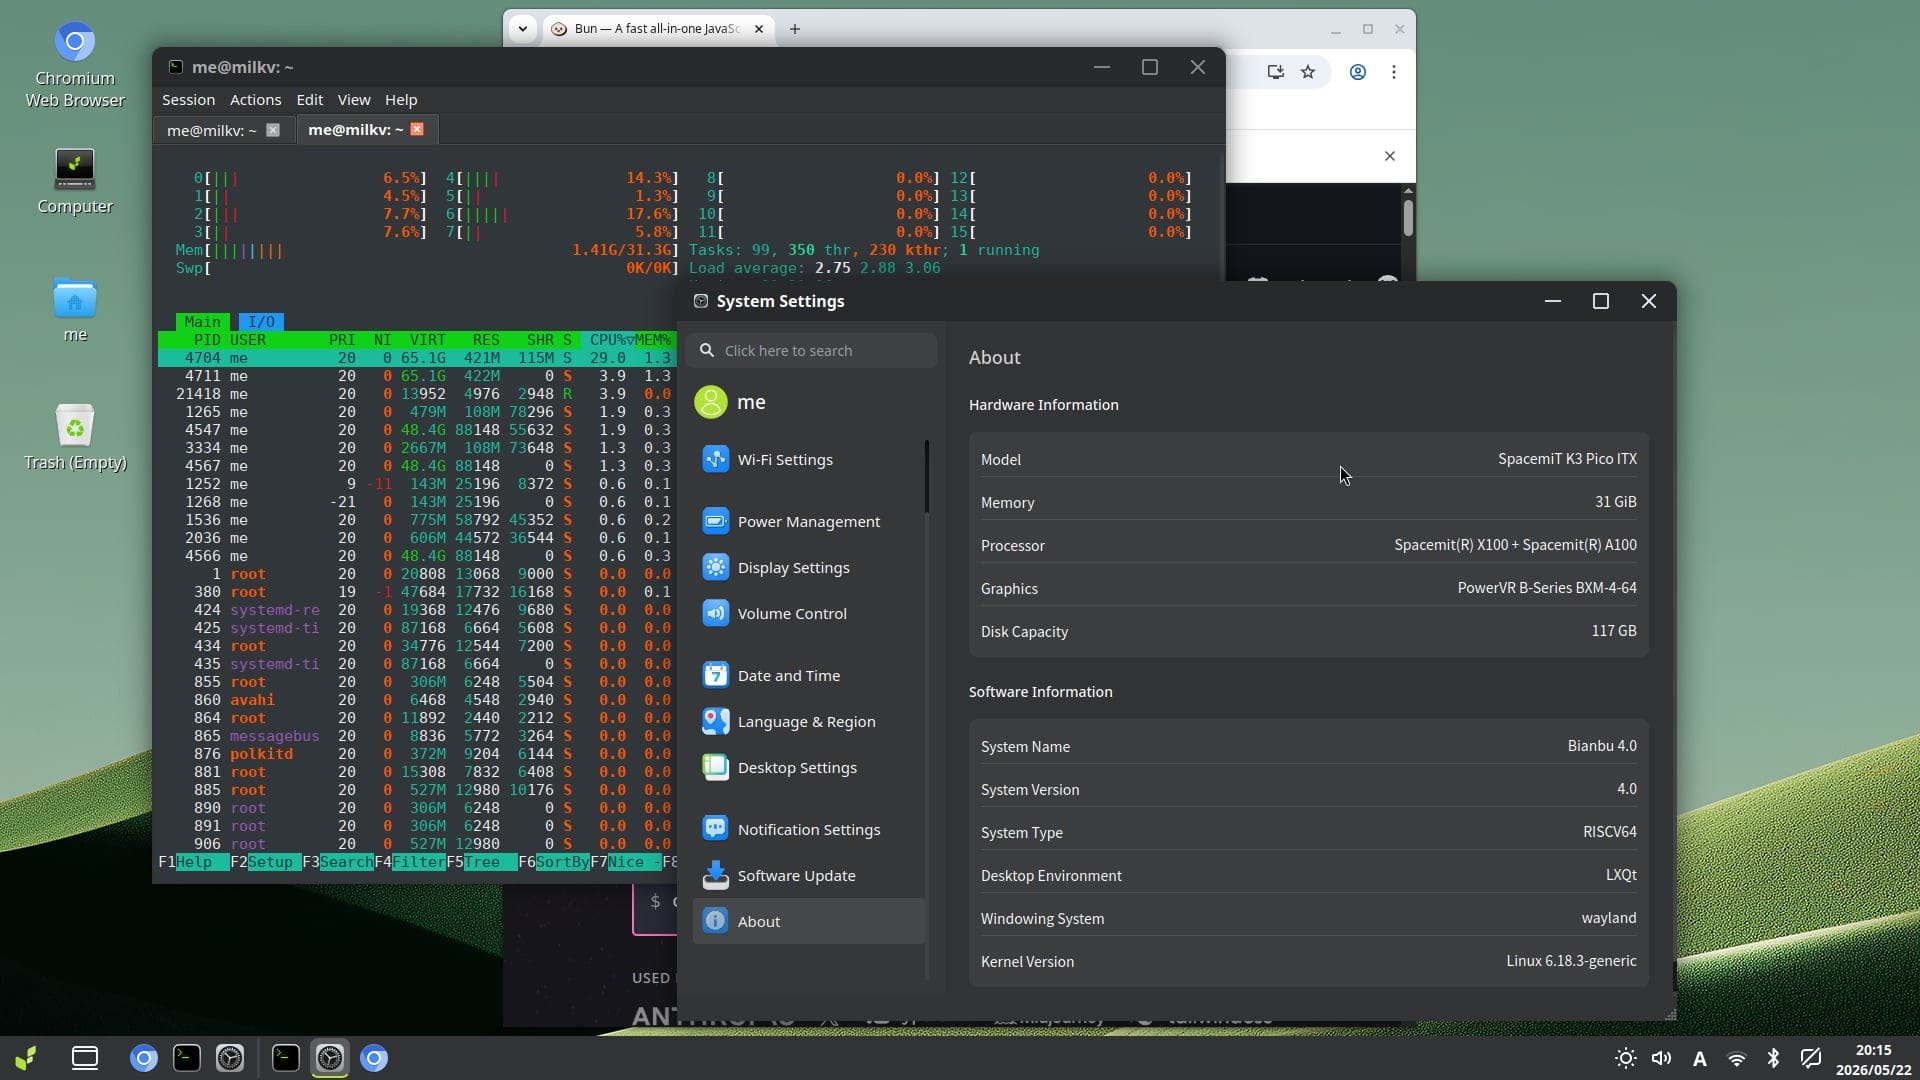Open the application launcher in taskbar
This screenshot has width=1920, height=1080.
click(26, 1058)
